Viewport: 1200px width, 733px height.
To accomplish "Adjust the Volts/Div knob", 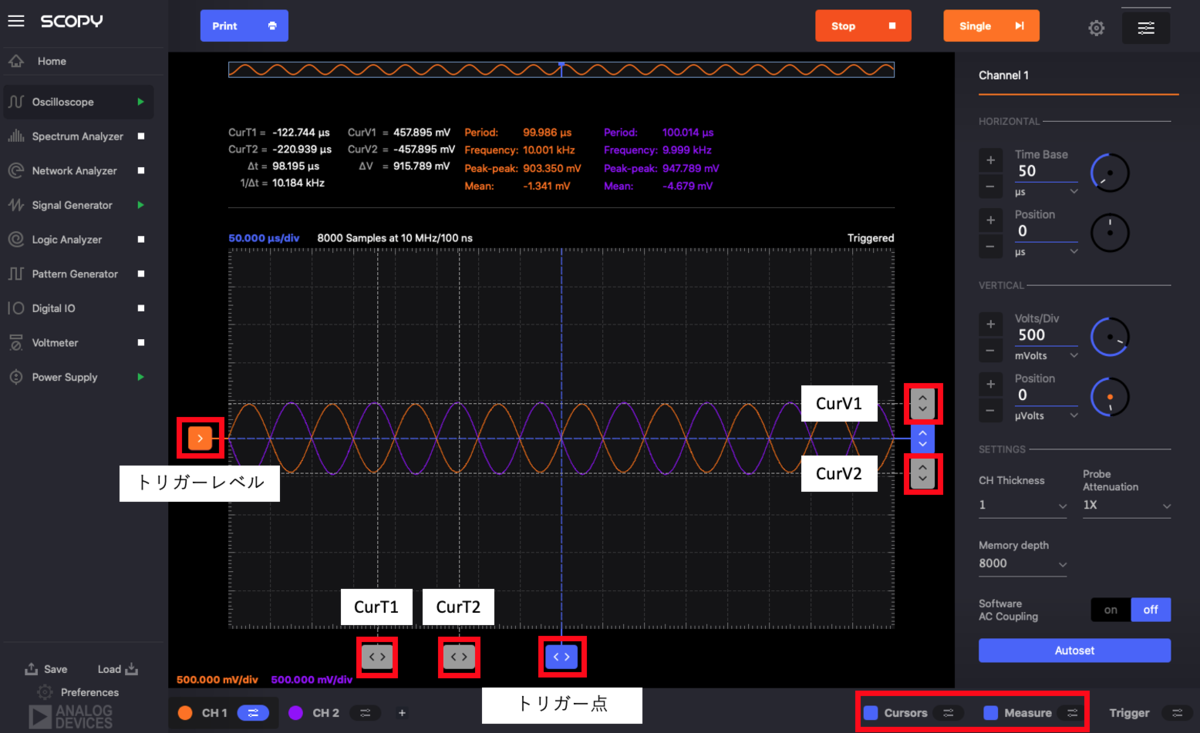I will (1110, 337).
